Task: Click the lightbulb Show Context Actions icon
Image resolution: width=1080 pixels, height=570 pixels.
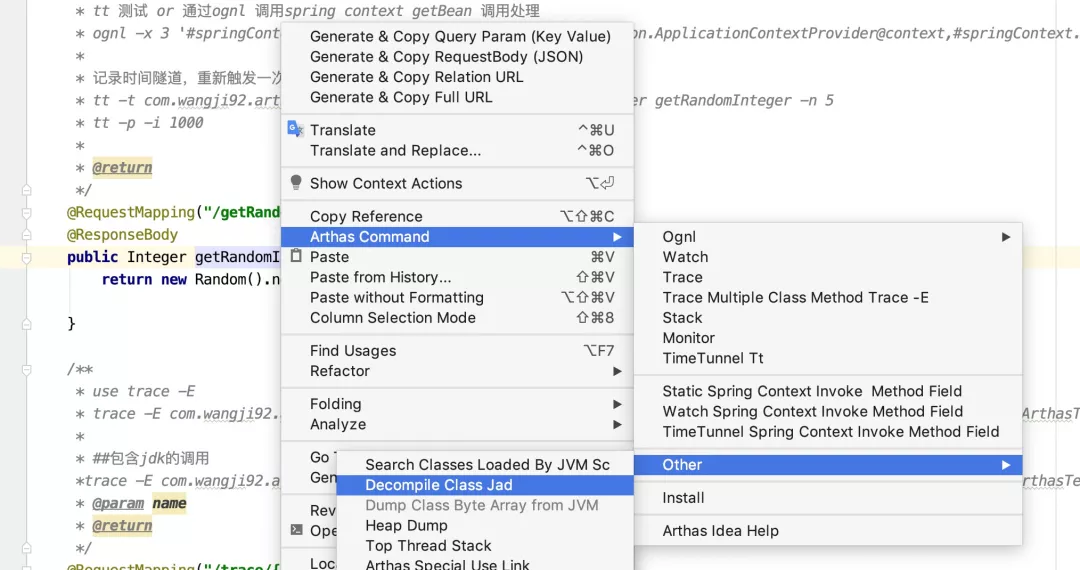Action: 295,182
